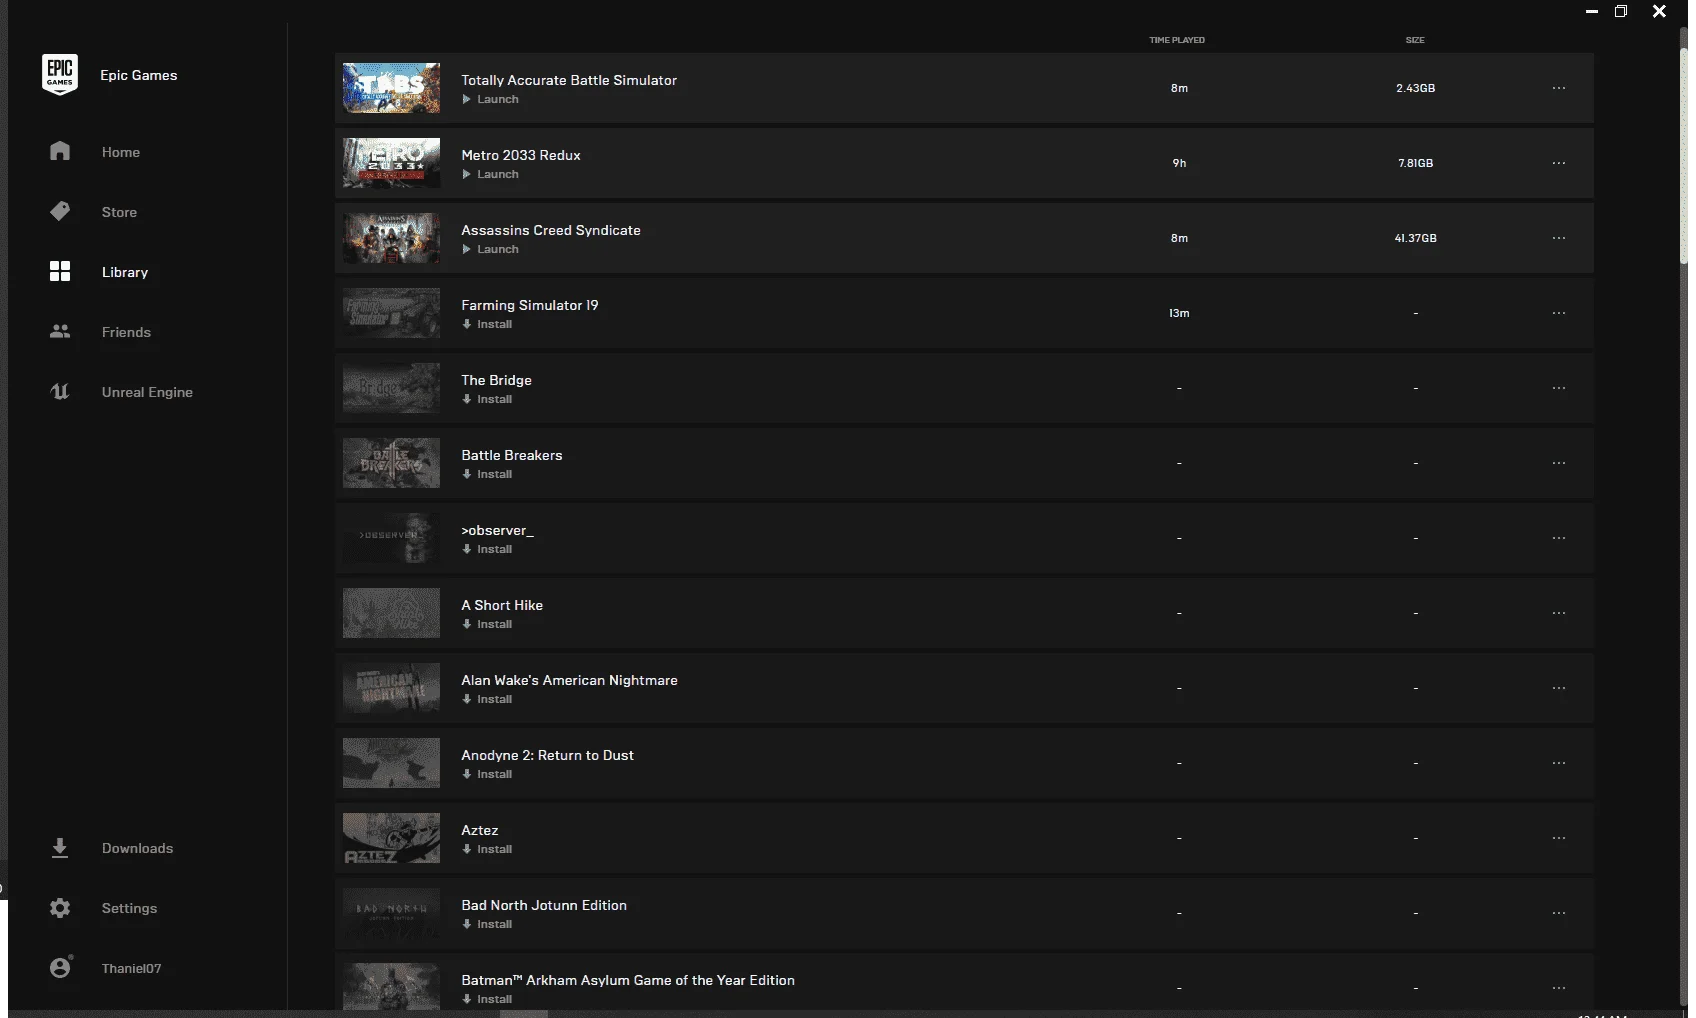Click the Metro 2033 Redux thumbnail
Screen dimensions: 1696x1018
point(391,163)
